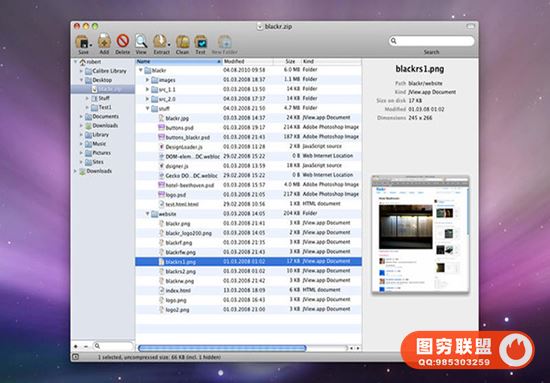Collapse the robert home folder
550x383 pixels.
[x=75, y=62]
